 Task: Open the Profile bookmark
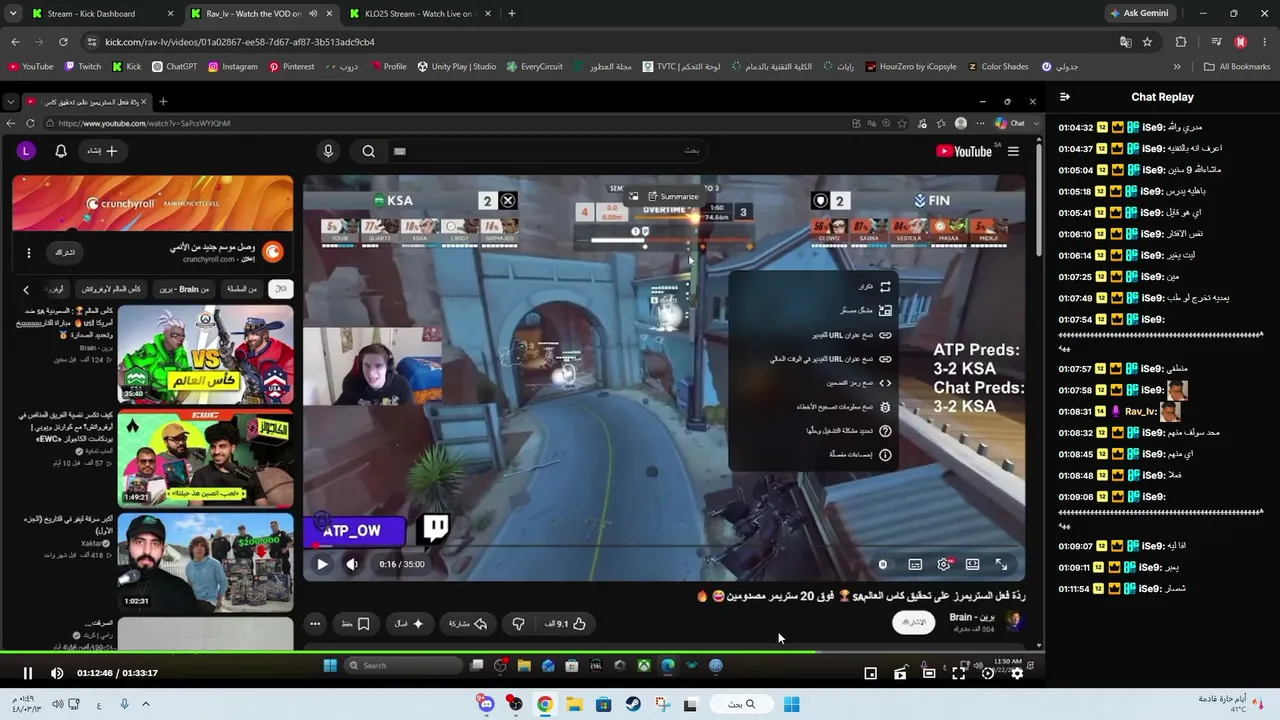388,67
